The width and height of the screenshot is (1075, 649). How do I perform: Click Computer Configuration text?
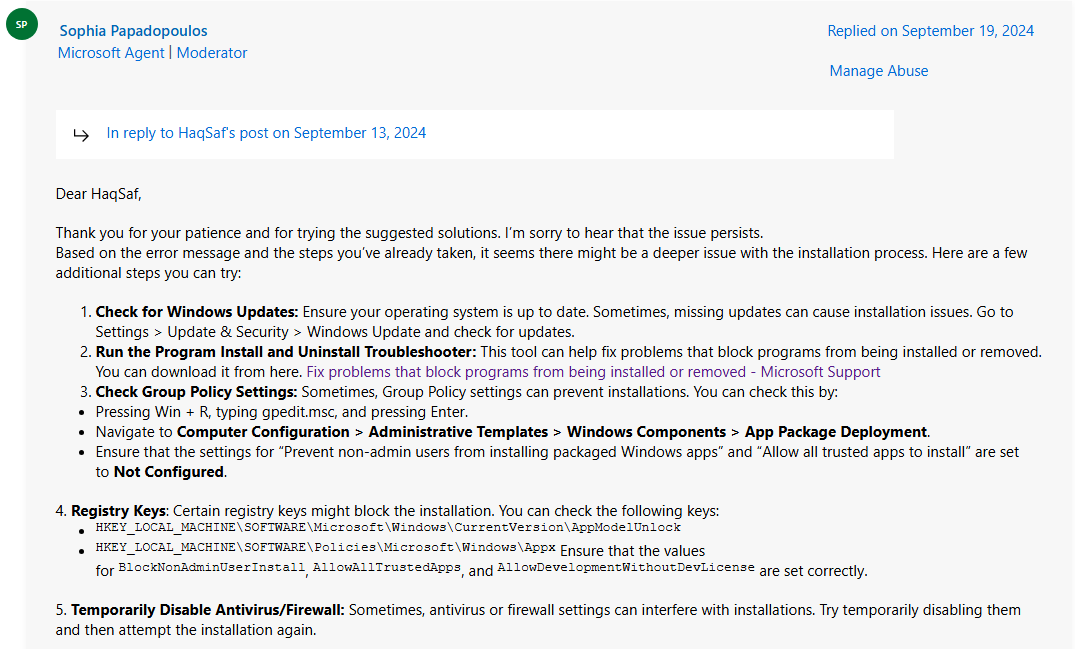[x=263, y=432]
